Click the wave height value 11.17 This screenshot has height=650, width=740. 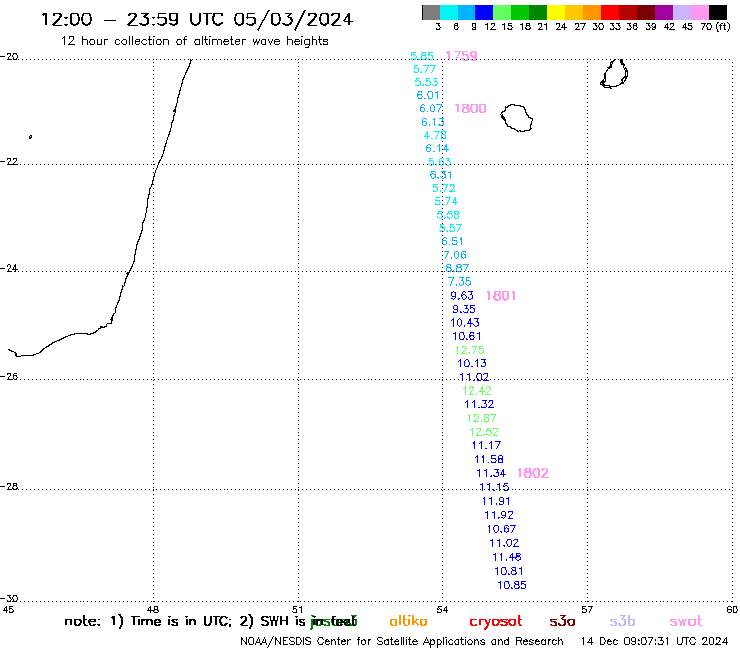486,445
